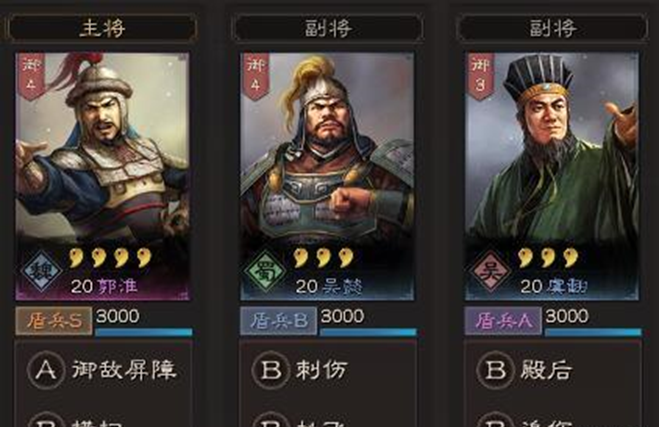The height and width of the screenshot is (427, 659).
Task: Click the 蜀 faction diamond icon
Action: click(265, 270)
